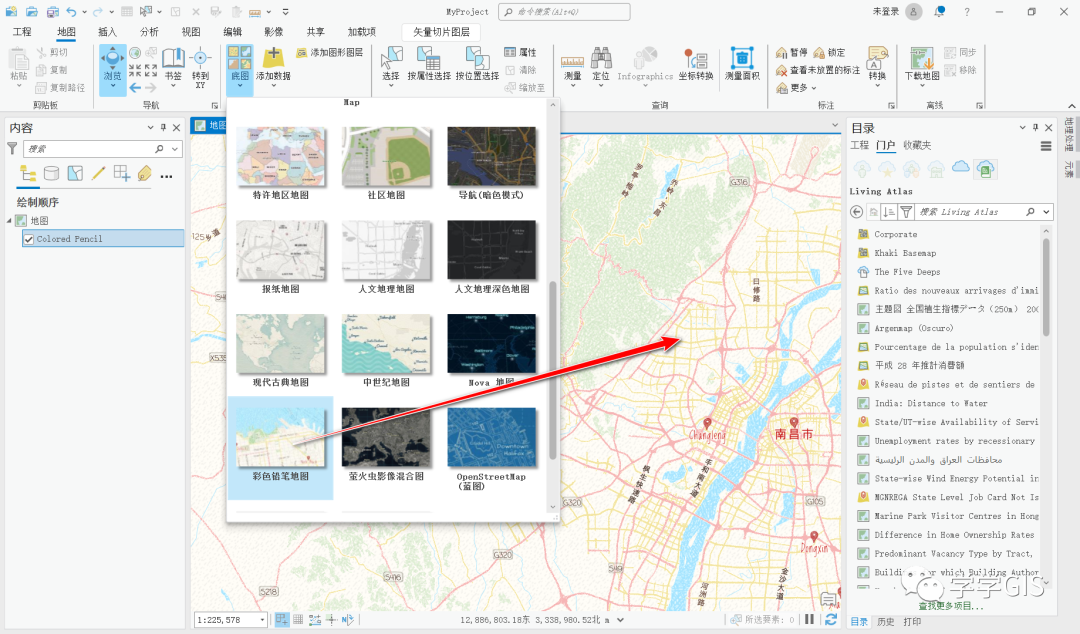Click the previous extent blue arrow
Viewport: 1080px width, 634px height.
[x=135, y=88]
